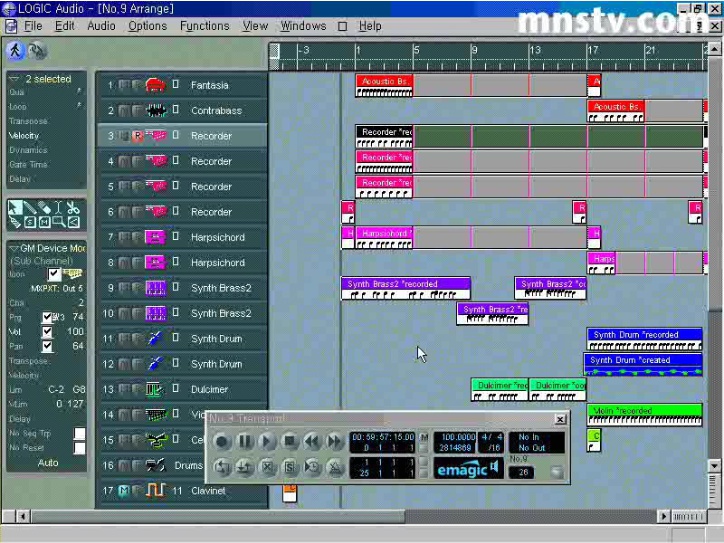The image size is (724, 543).
Task: Click the track 3 Recorder instrument icon
Action: [156, 136]
